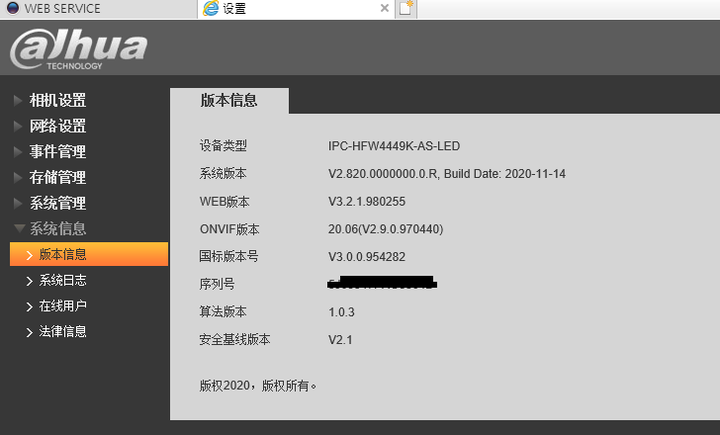
Task: Expand the 相机设置 menu arrow
Action: pyautogui.click(x=18, y=100)
